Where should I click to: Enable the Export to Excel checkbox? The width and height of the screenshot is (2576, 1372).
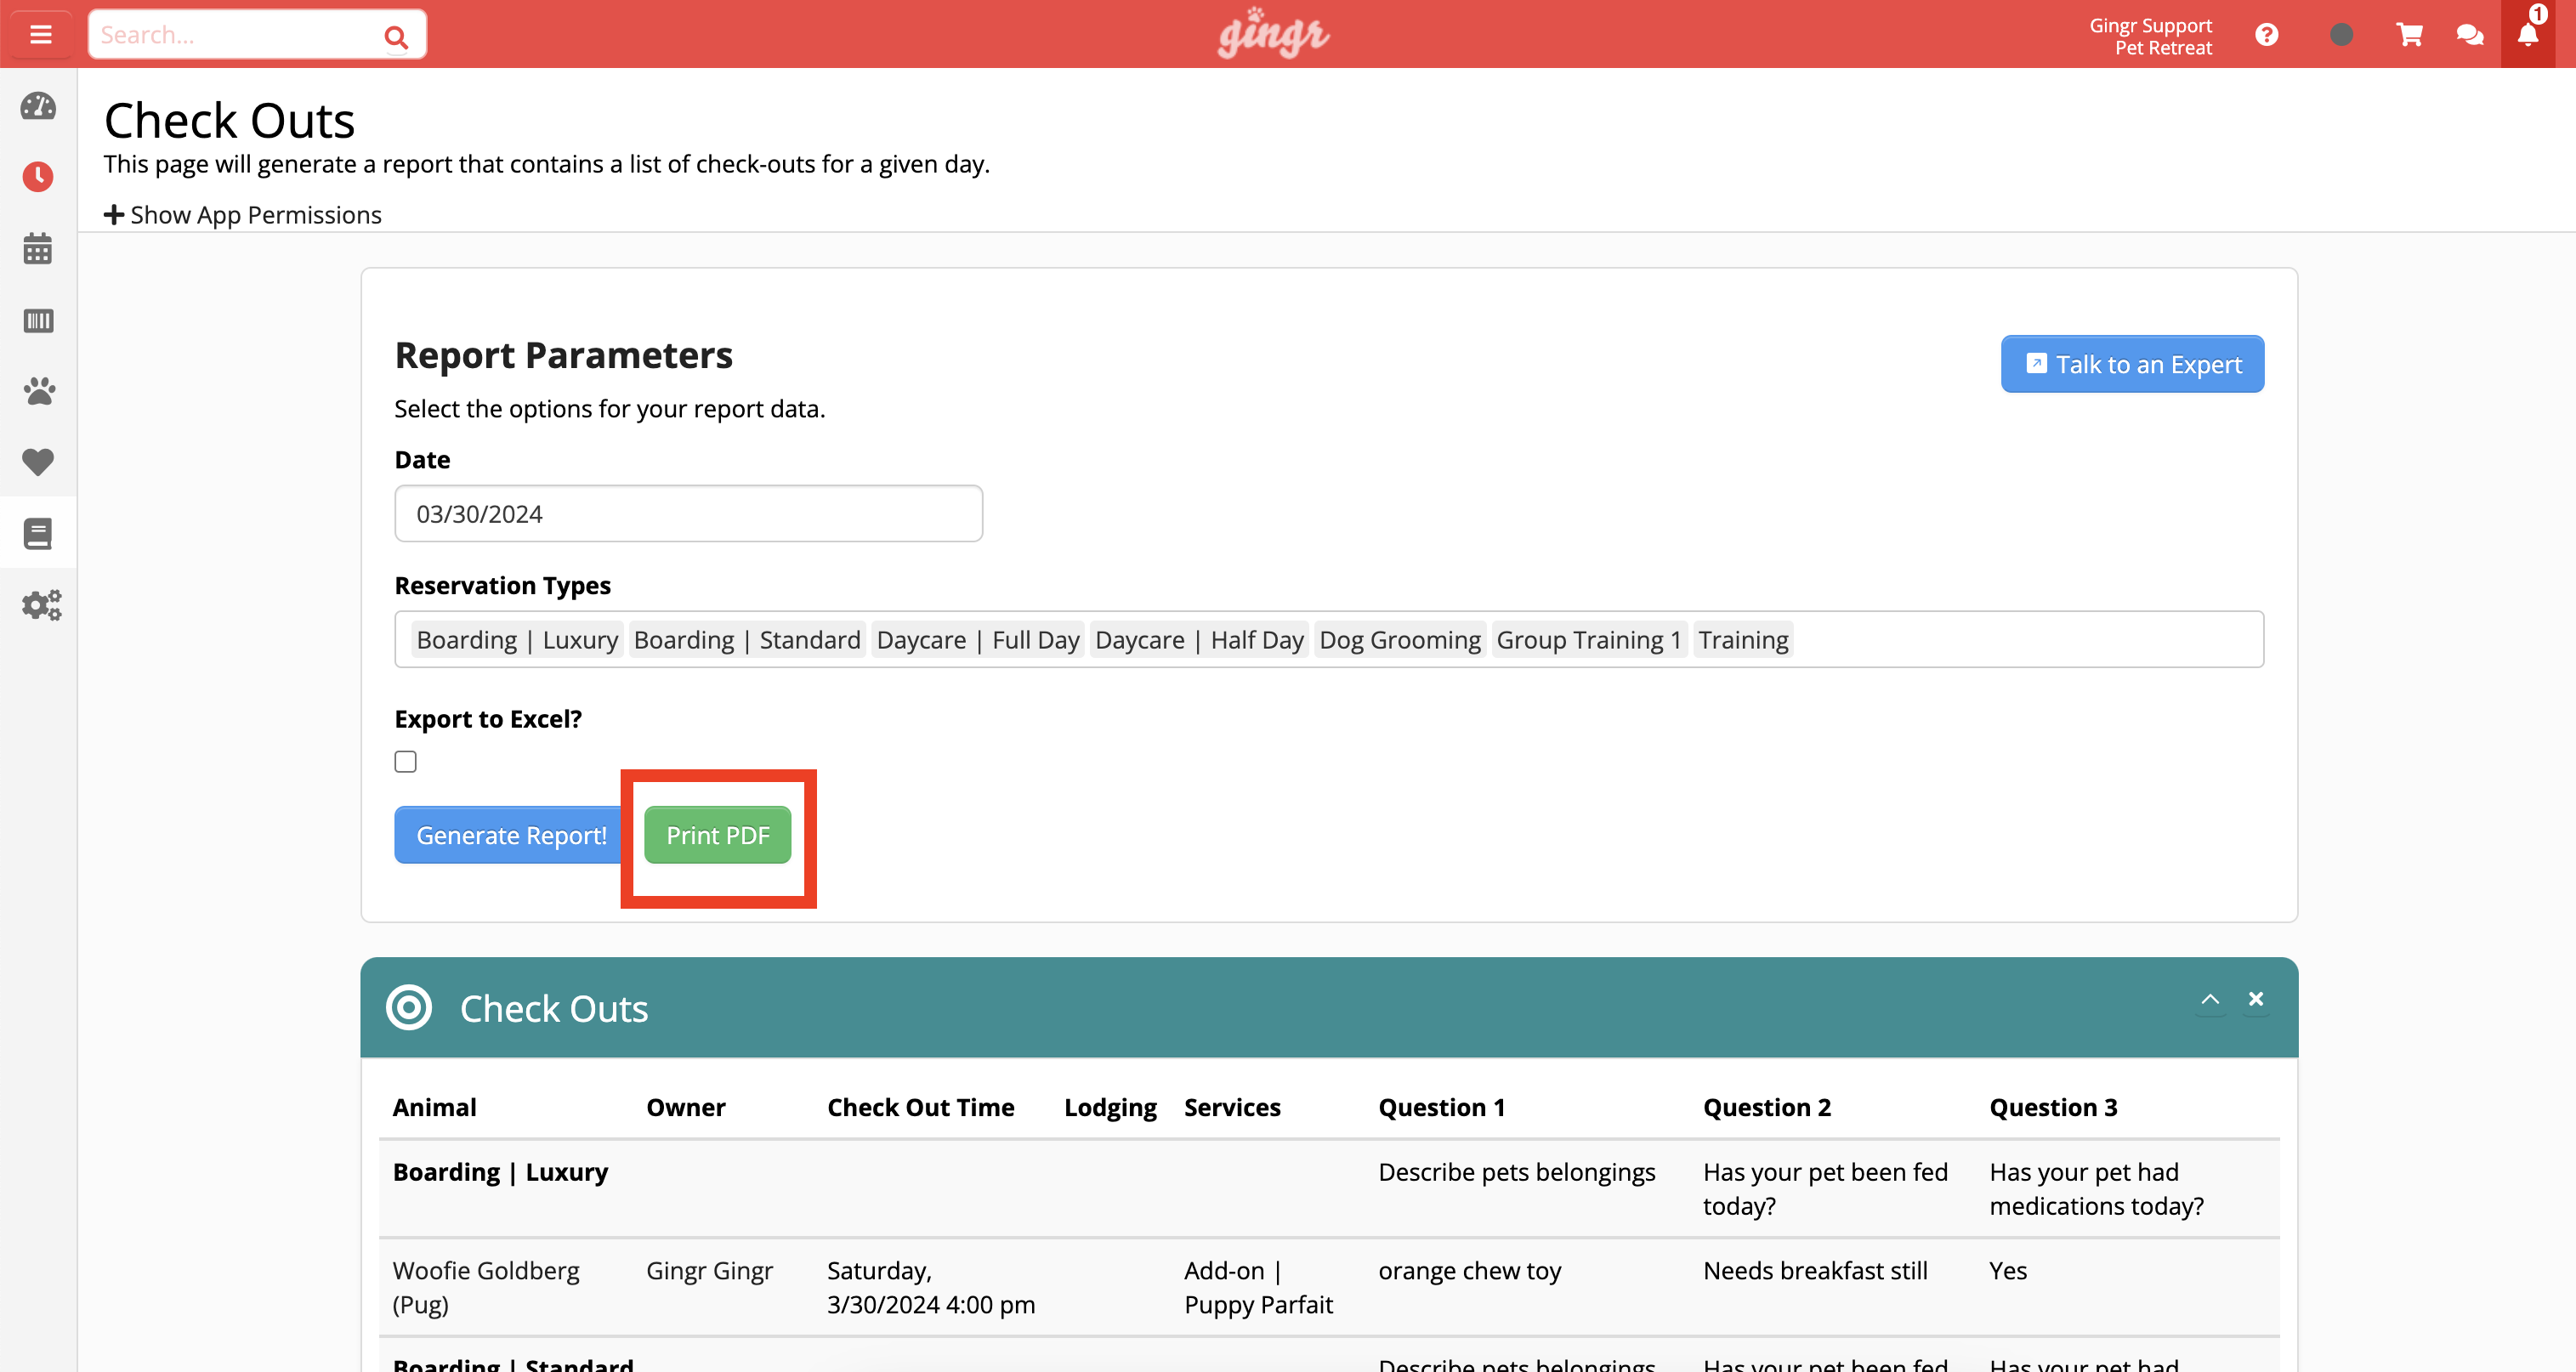[x=405, y=761]
